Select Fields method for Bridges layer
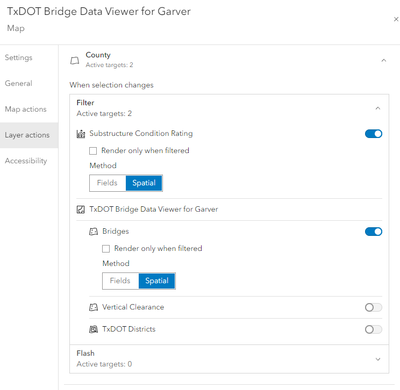 pos(120,281)
